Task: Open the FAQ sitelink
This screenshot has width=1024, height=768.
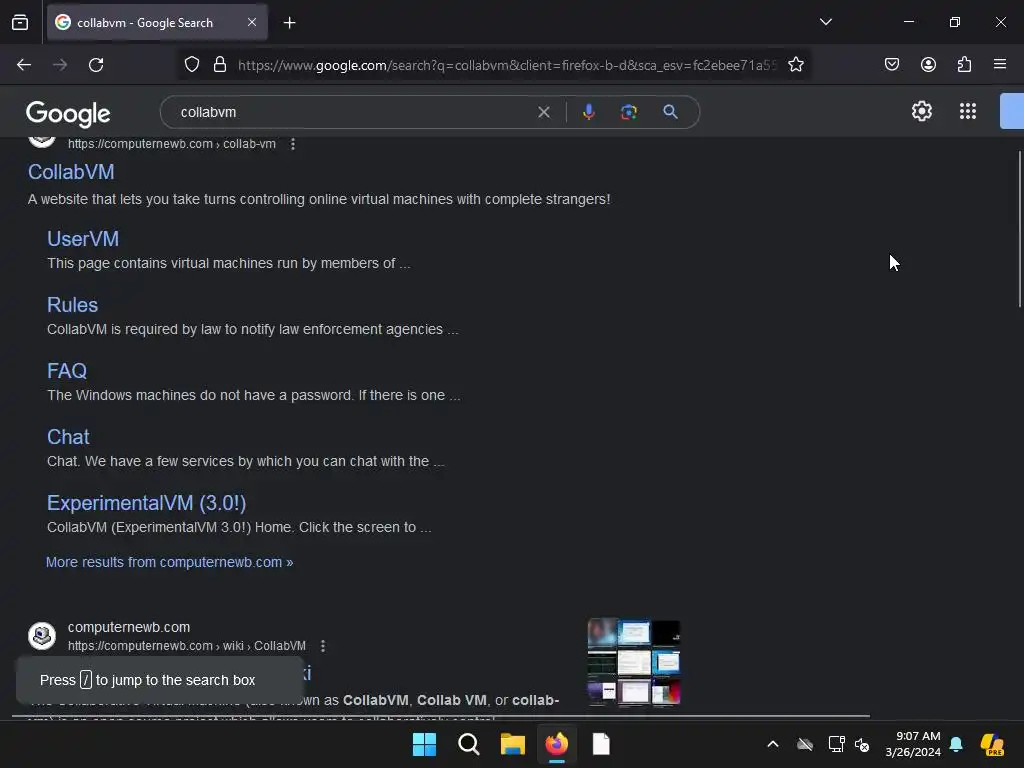Action: (x=67, y=371)
